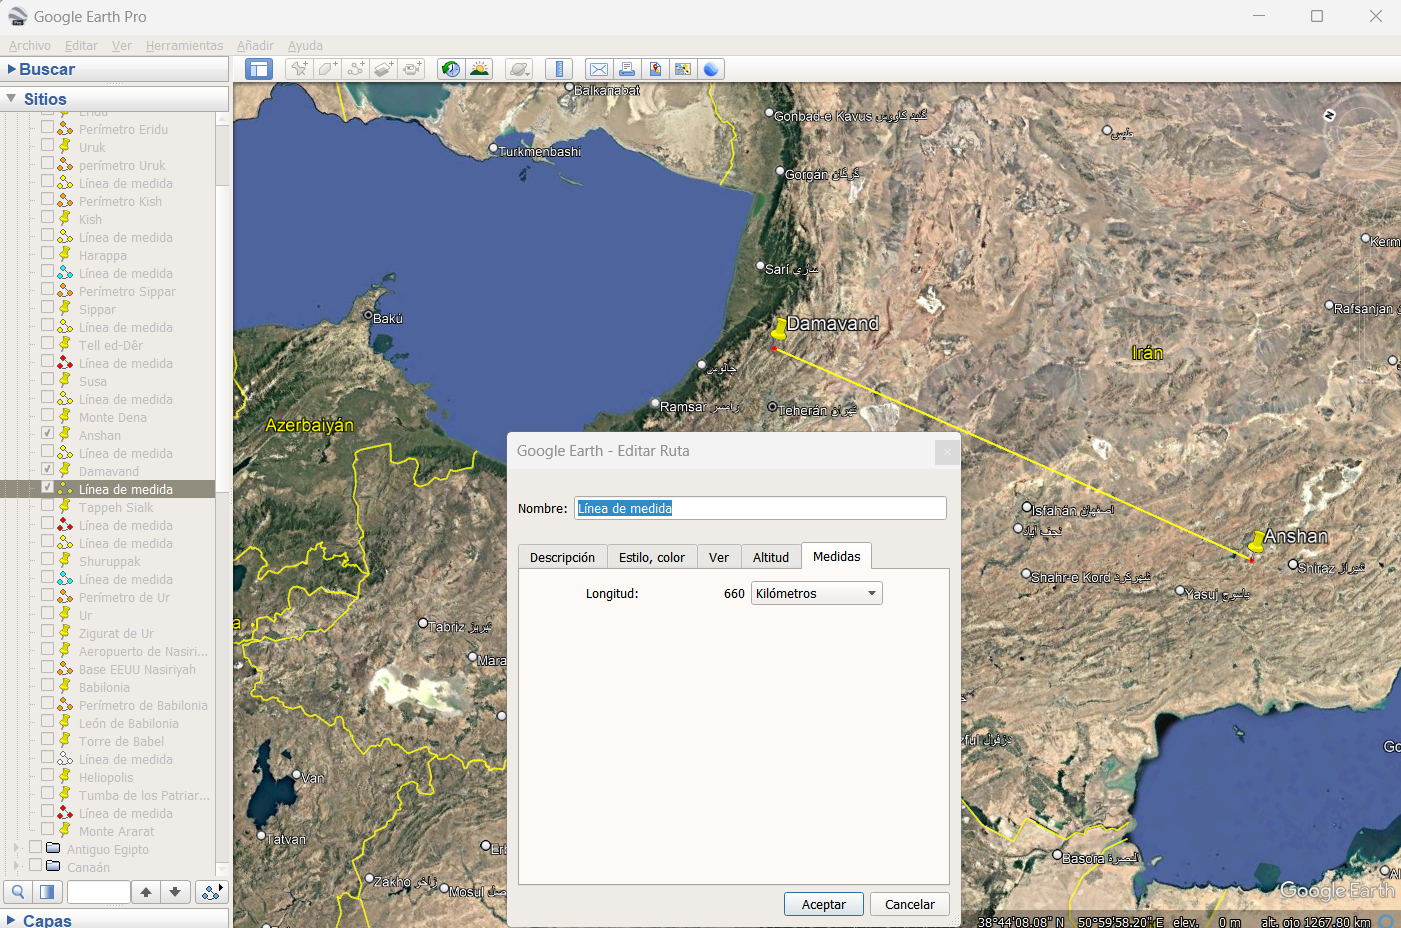Open Google Earth web globe icon
Screen dimensions: 1401x928
[711, 69]
